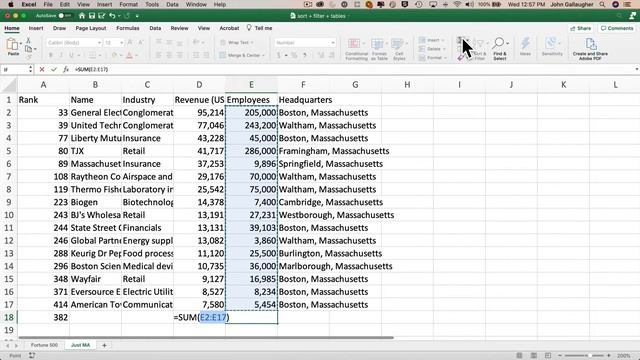The image size is (640, 360).
Task: Switch to the Fortune 500 sheet tab
Action: pos(44,345)
